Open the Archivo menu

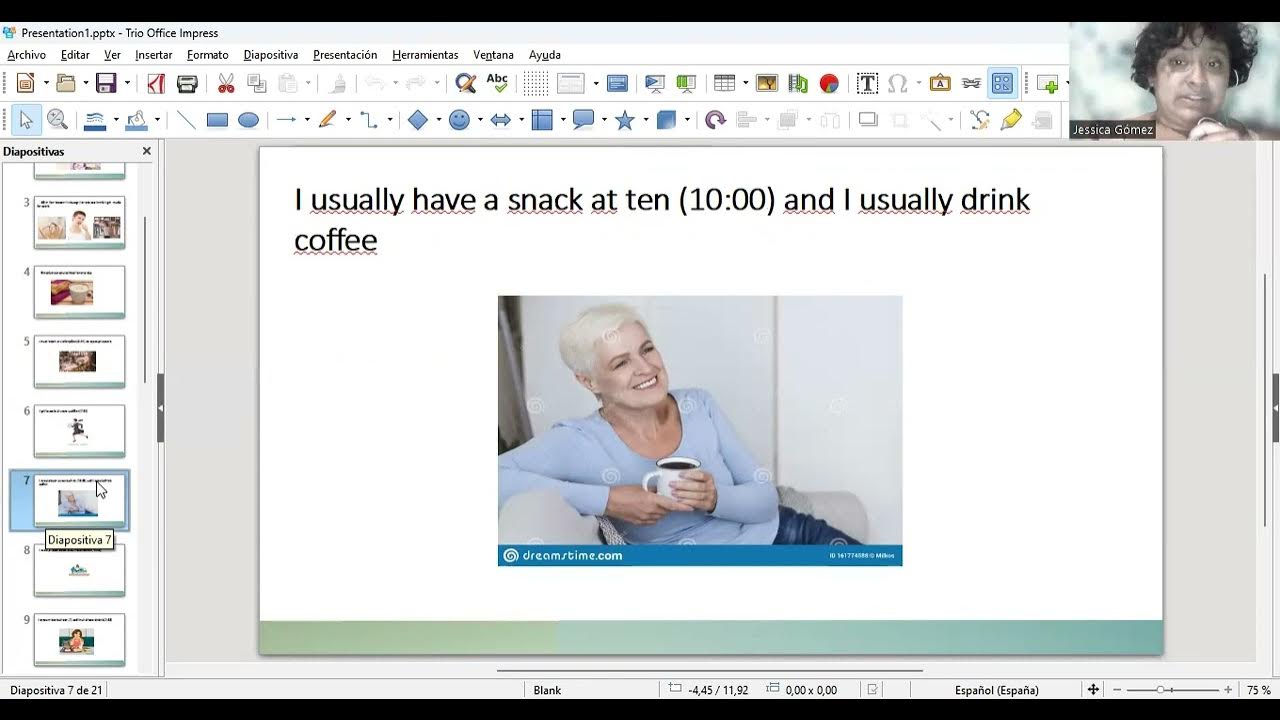[27, 55]
